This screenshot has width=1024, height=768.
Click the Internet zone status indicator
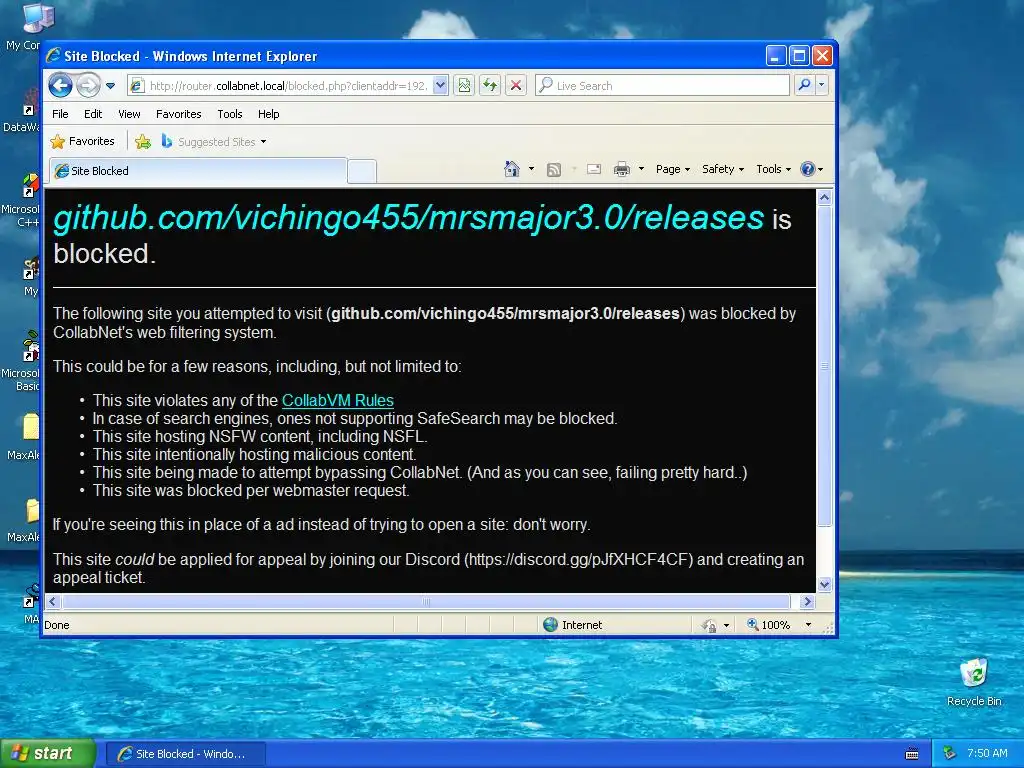pyautogui.click(x=573, y=625)
